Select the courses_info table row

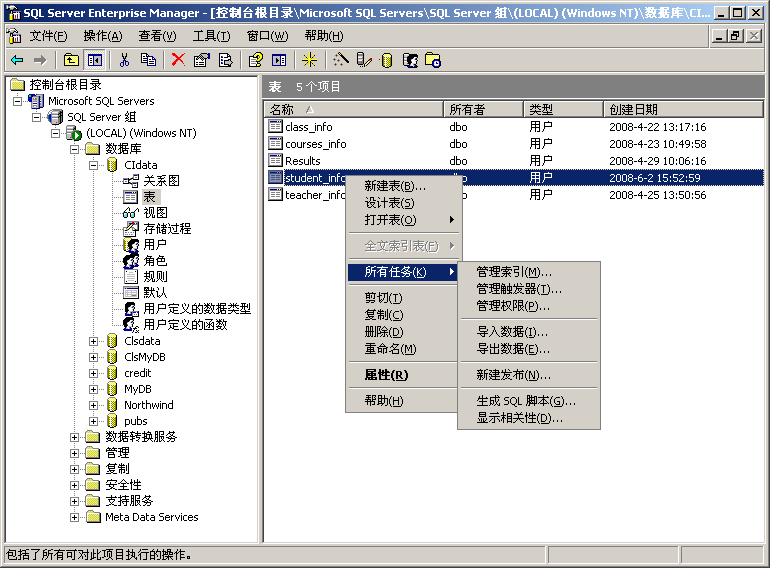point(515,144)
